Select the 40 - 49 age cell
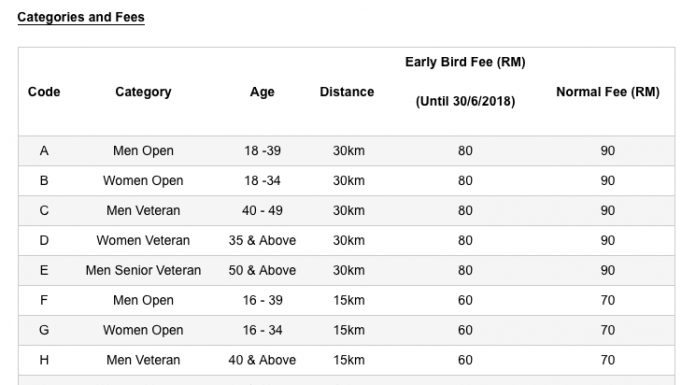This screenshot has height=385, width=696. [x=262, y=210]
